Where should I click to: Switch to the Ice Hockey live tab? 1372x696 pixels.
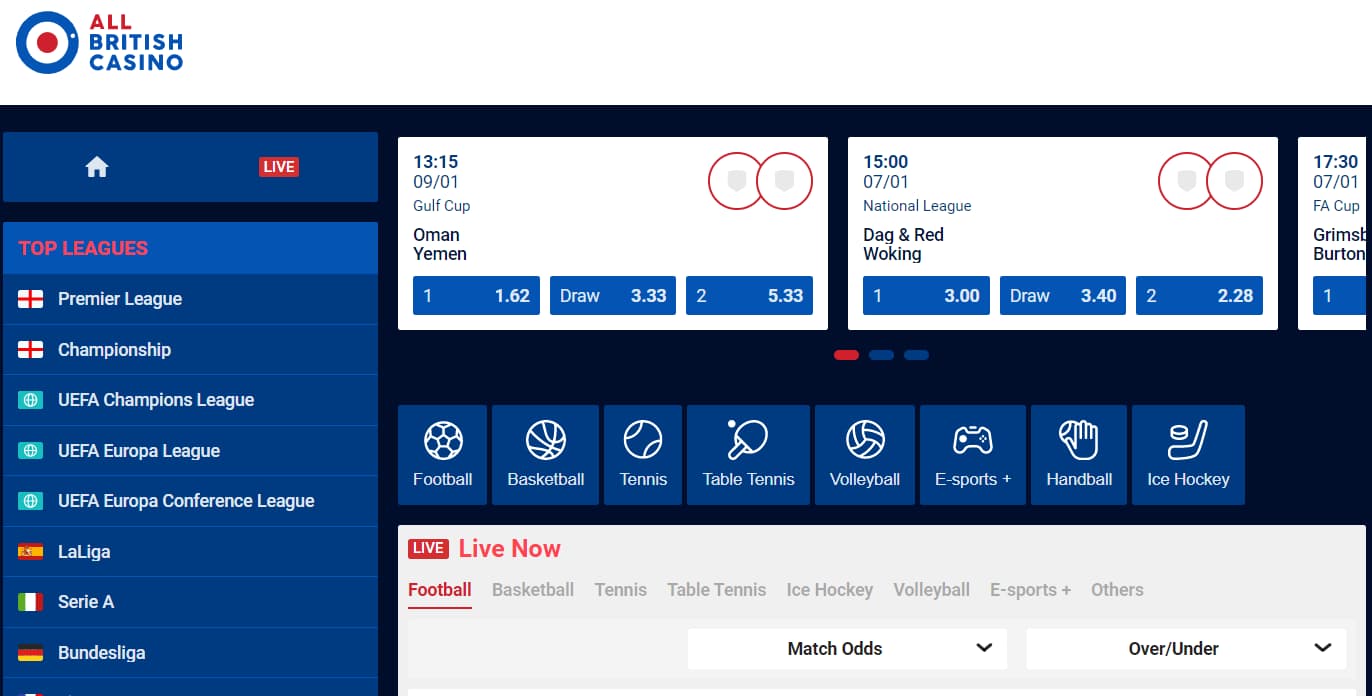pyautogui.click(x=829, y=590)
